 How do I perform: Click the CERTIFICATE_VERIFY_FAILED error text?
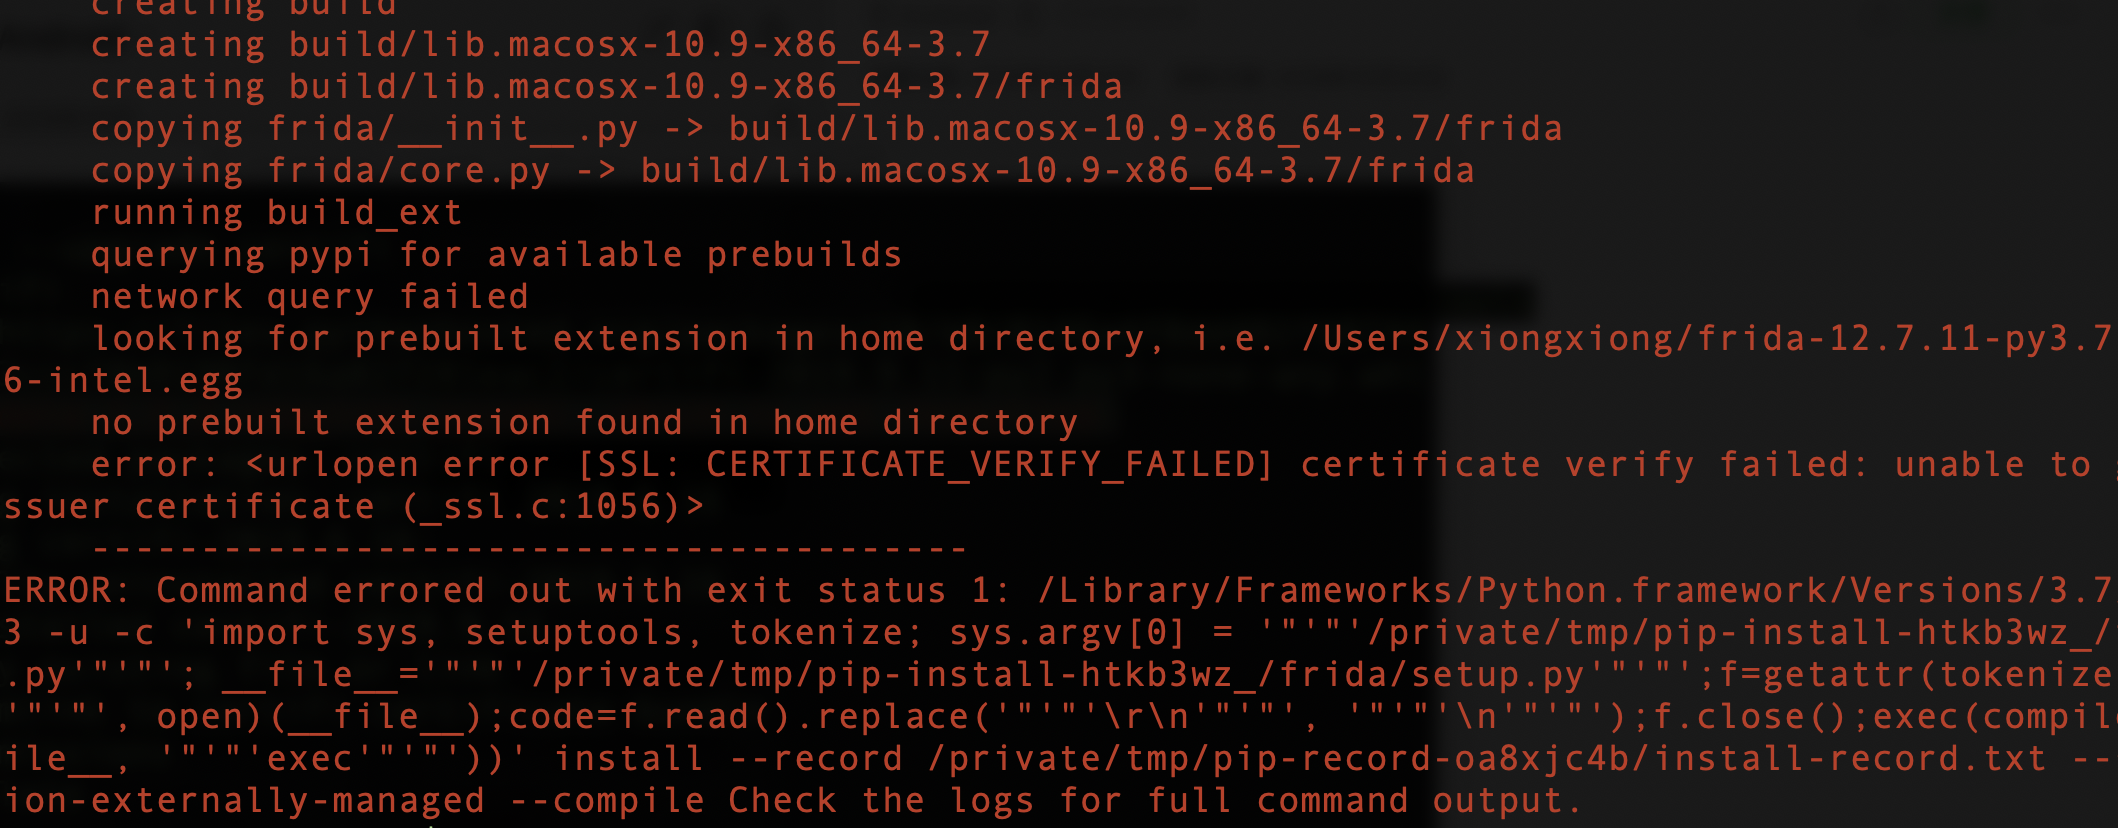989,465
